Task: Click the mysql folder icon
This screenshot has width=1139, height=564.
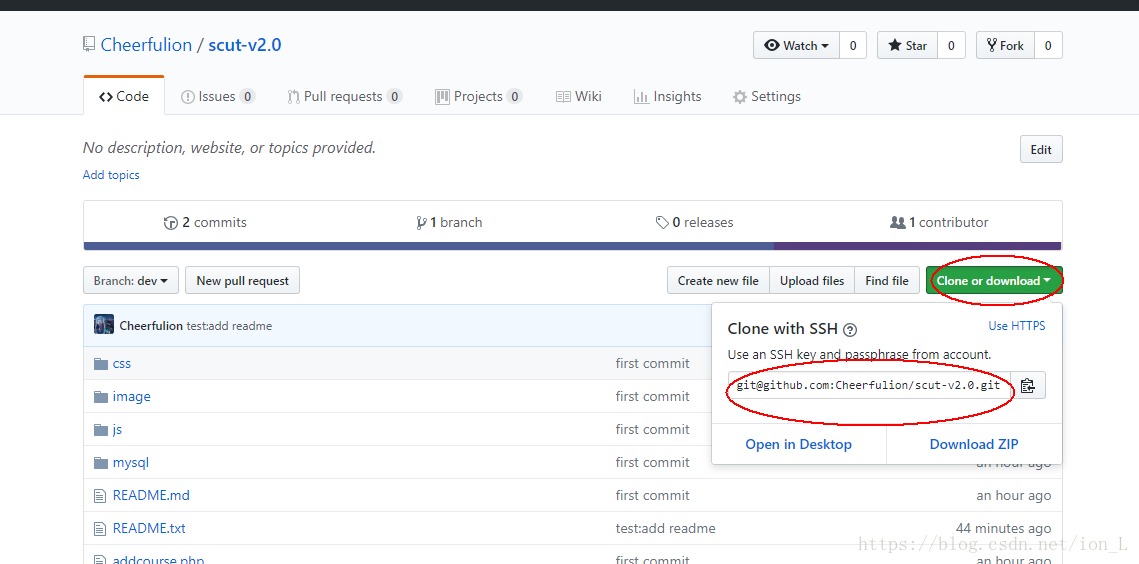Action: pyautogui.click(x=101, y=462)
